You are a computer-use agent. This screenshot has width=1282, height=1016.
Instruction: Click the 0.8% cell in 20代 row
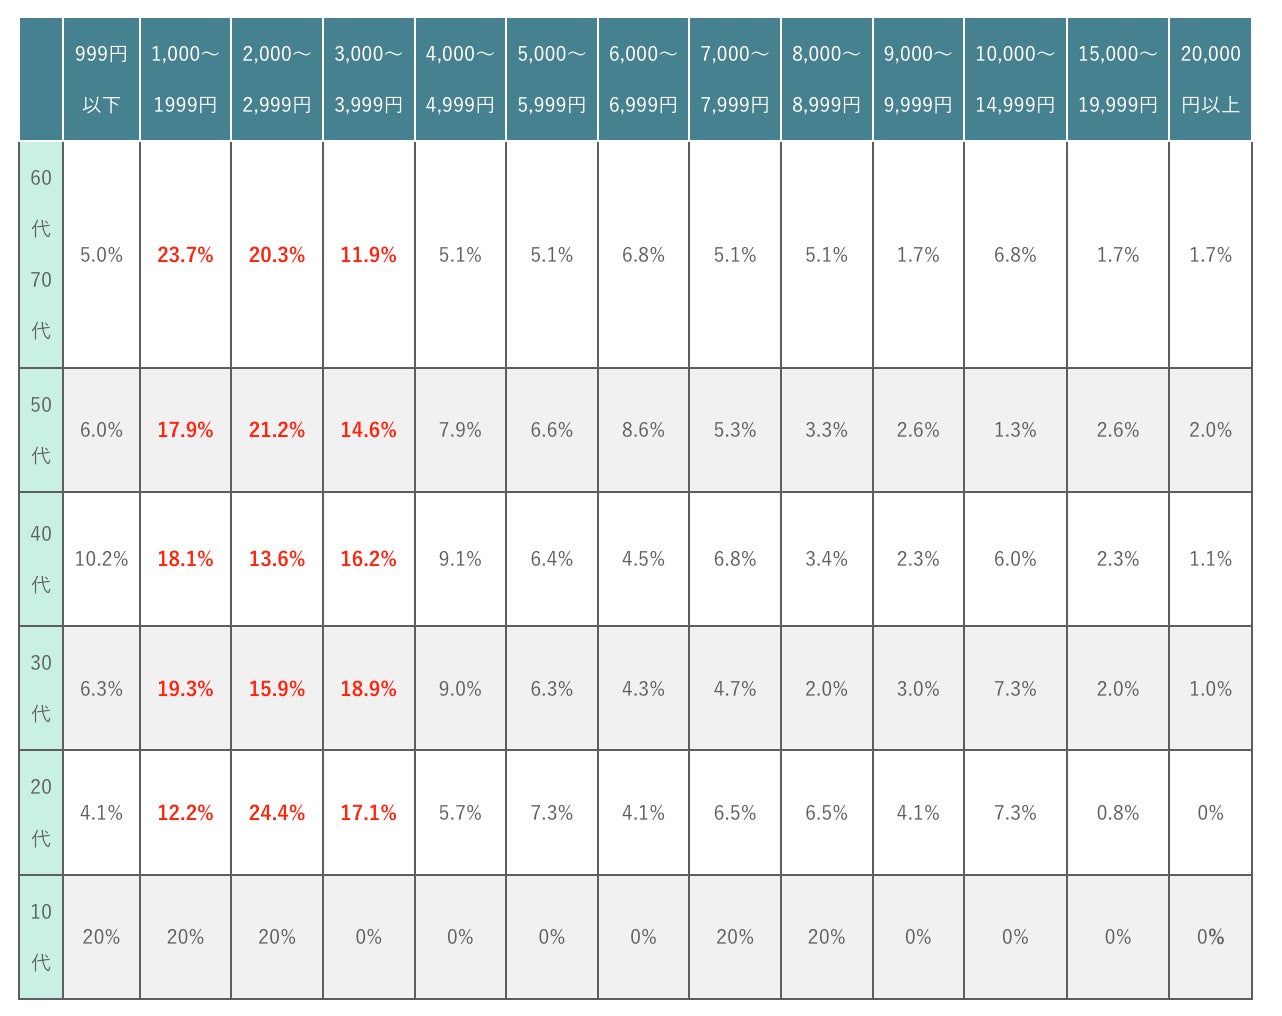[x=1117, y=813]
